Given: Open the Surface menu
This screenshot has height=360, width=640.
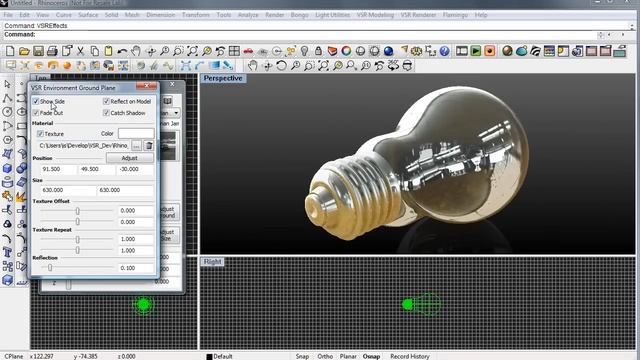Looking at the screenshot, I should point(88,15).
